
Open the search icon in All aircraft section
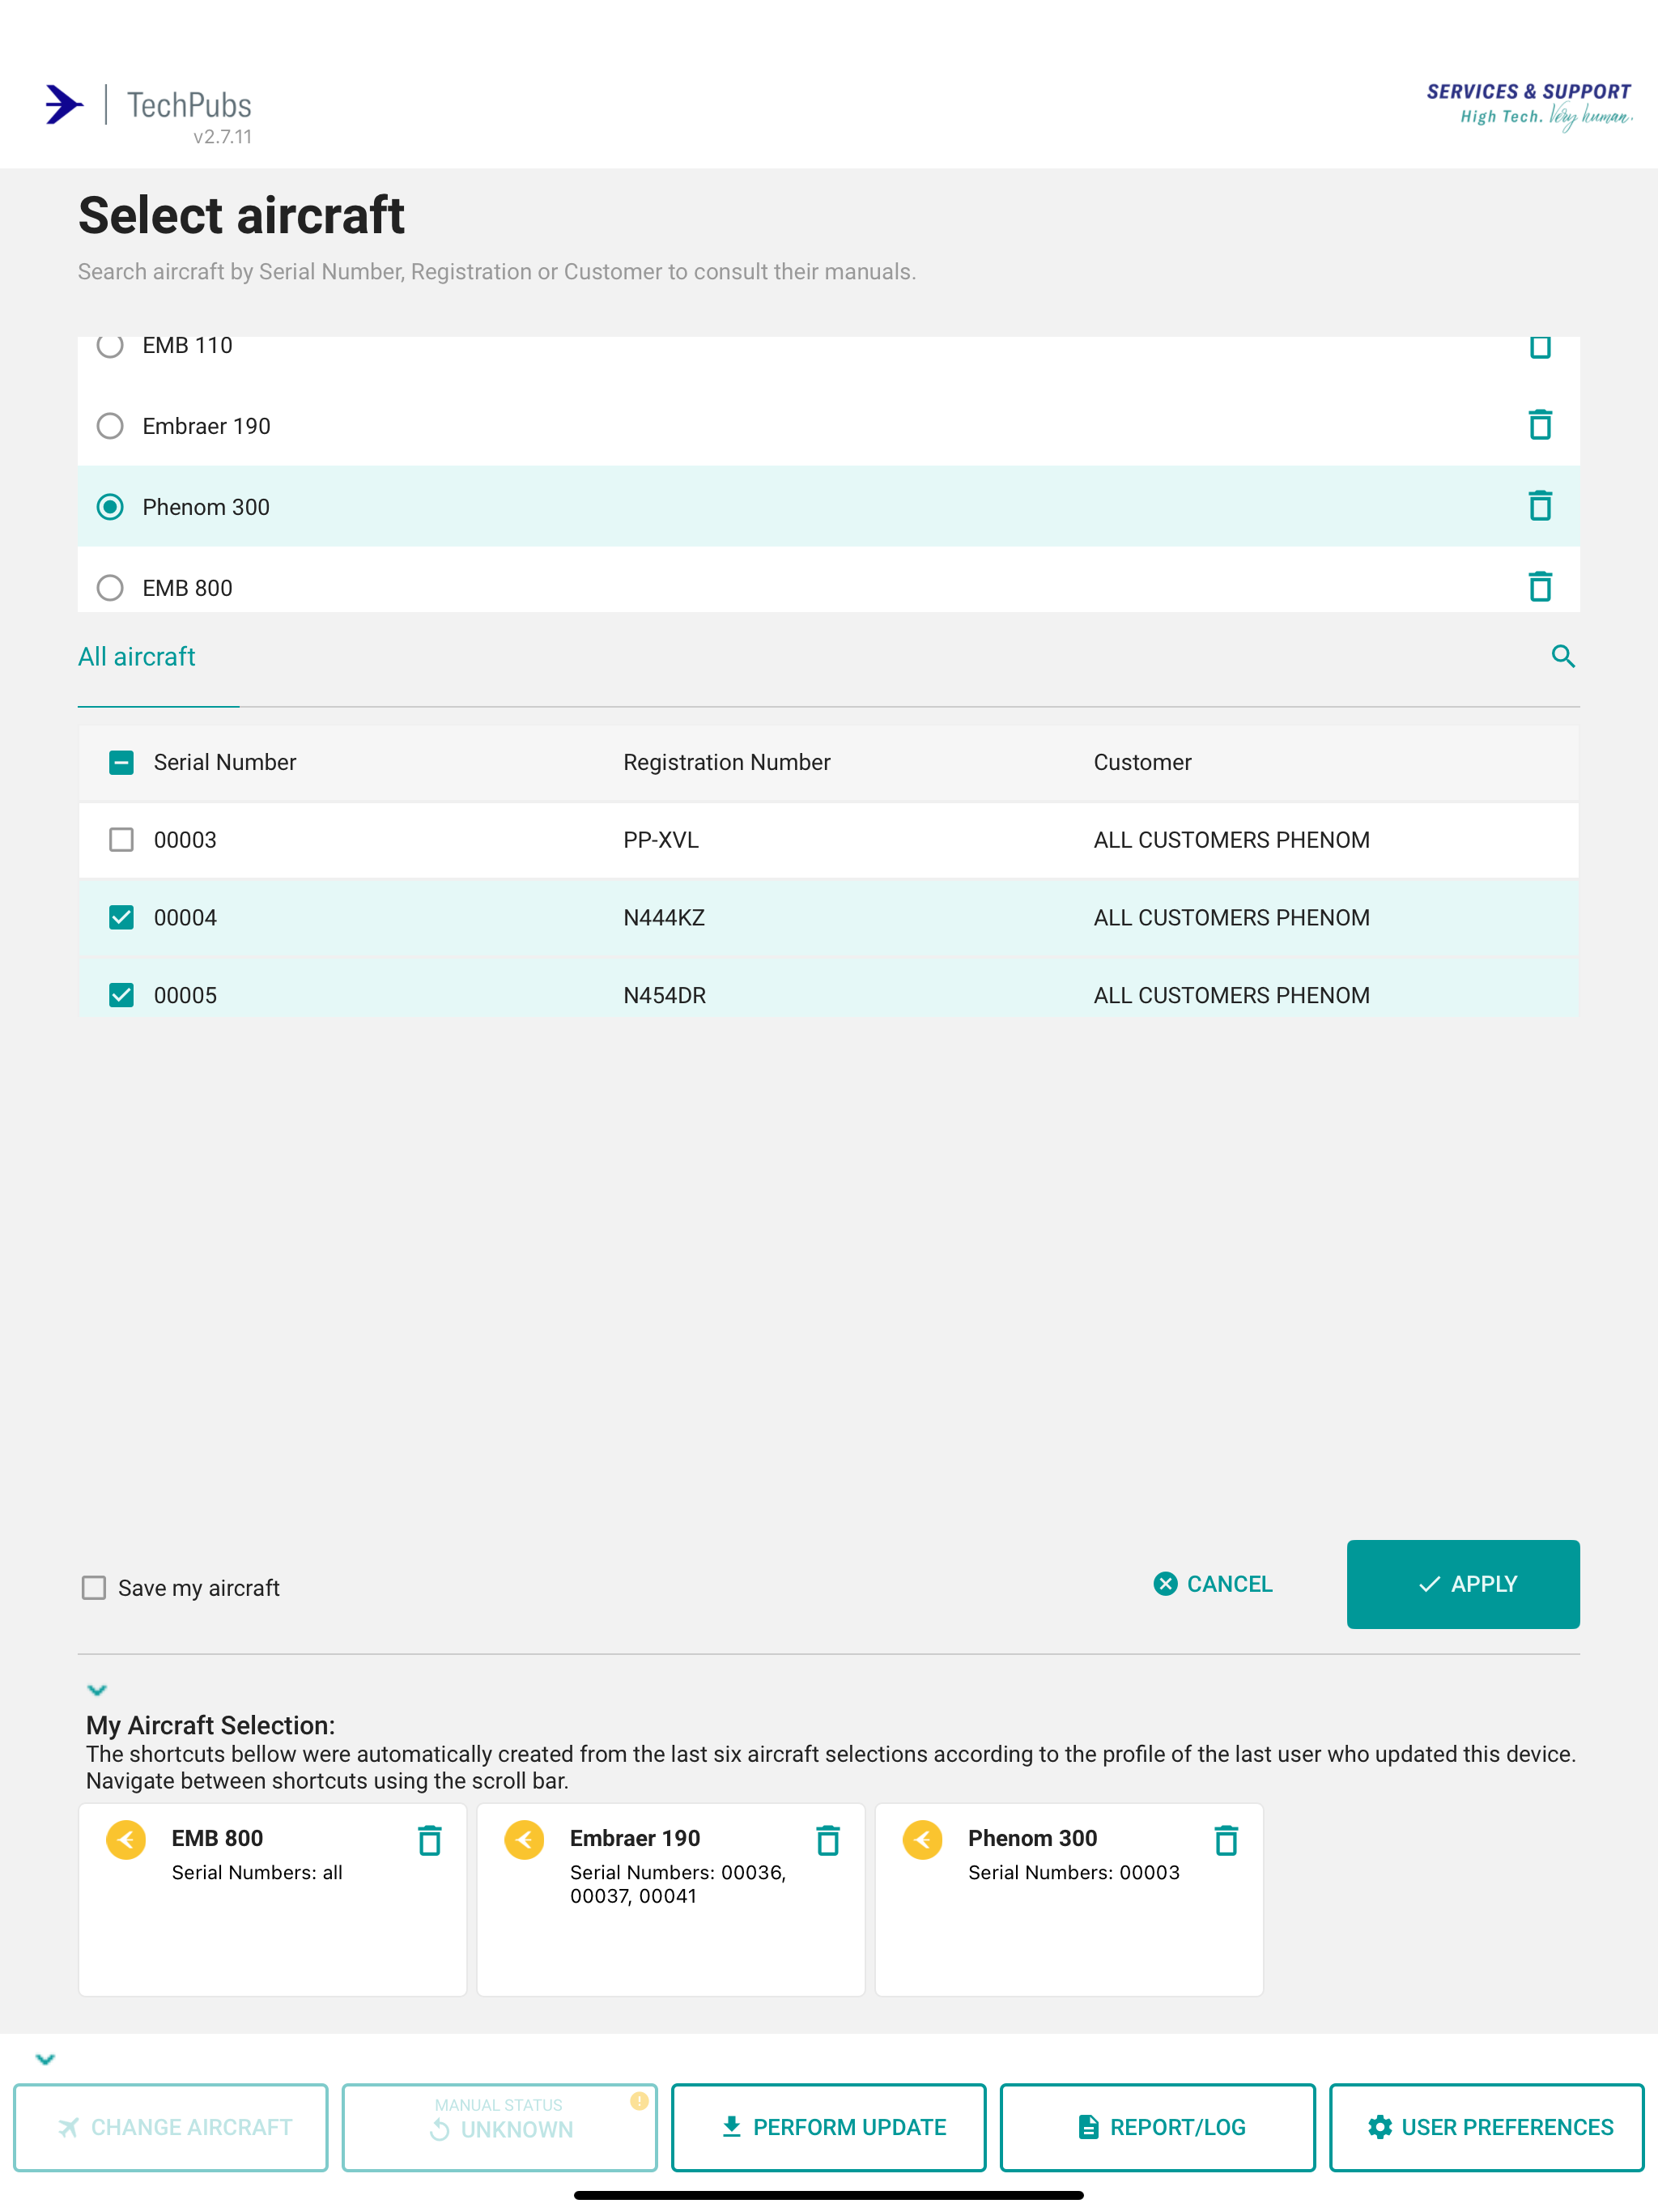tap(1563, 656)
